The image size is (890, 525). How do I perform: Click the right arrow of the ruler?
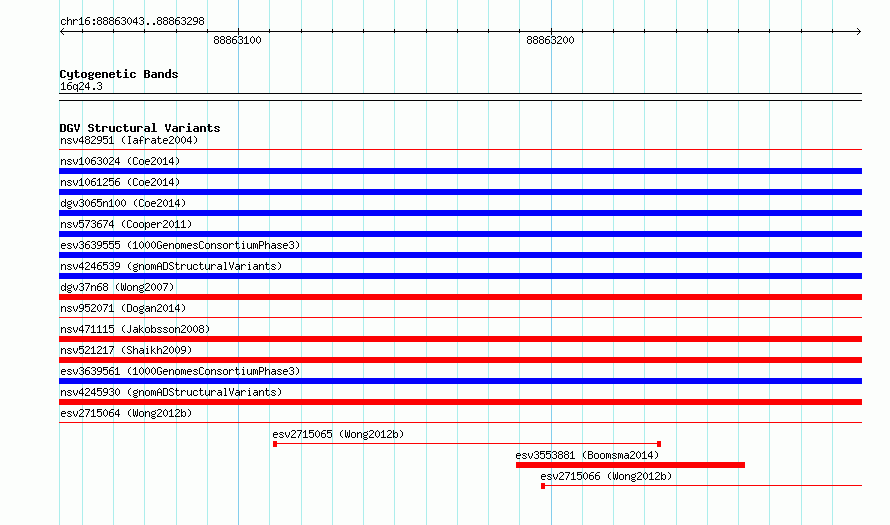click(859, 31)
